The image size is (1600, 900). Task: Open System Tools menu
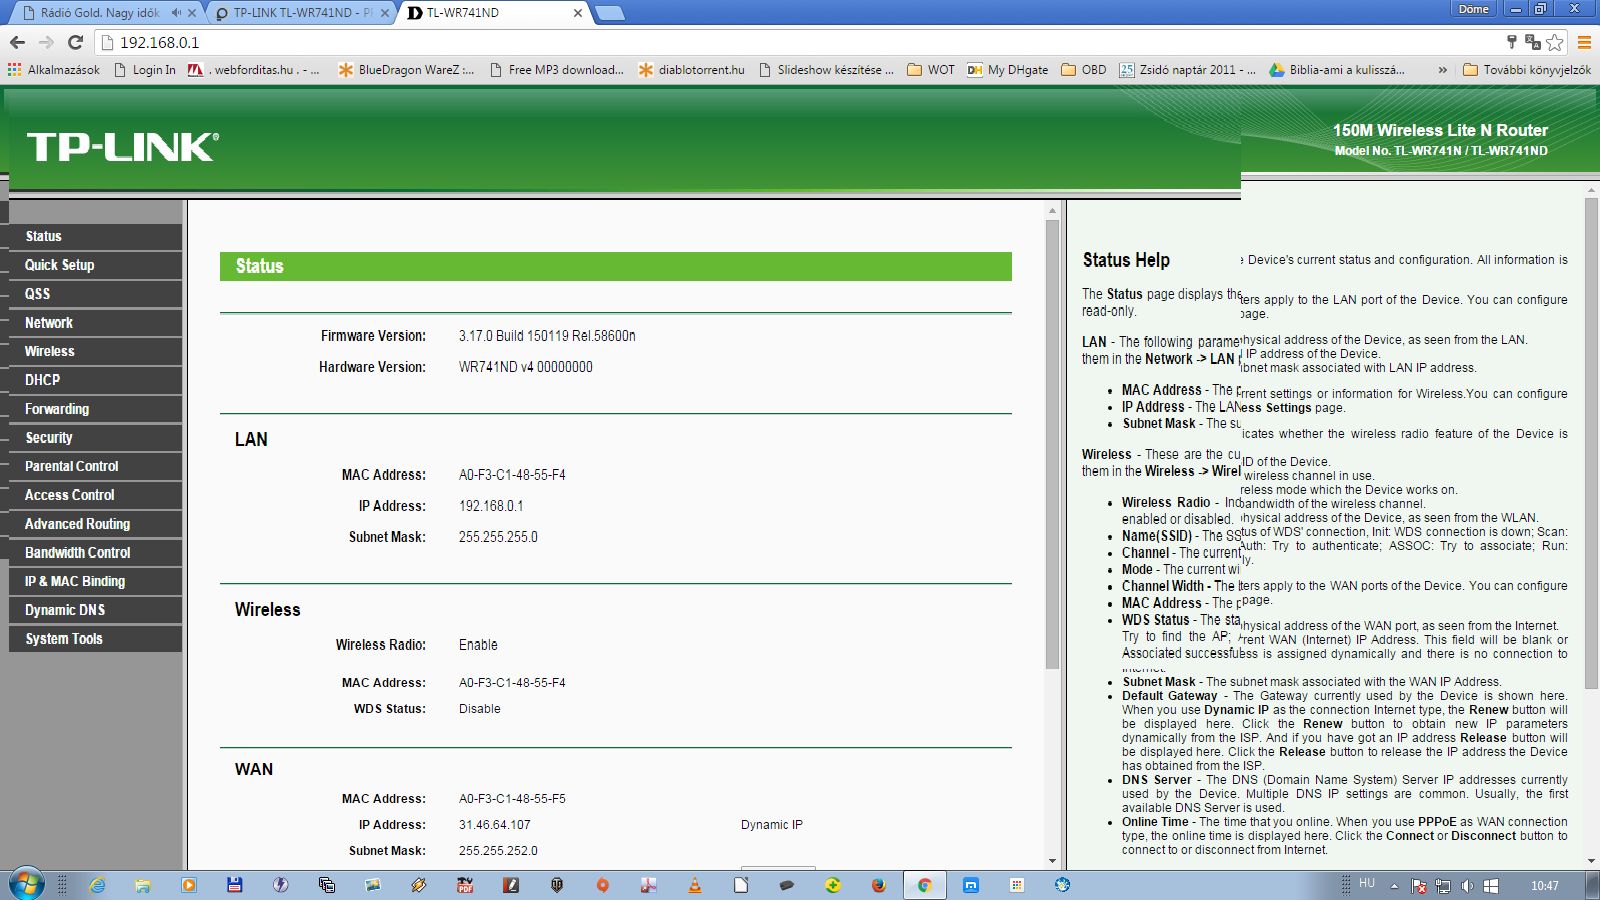[95, 639]
